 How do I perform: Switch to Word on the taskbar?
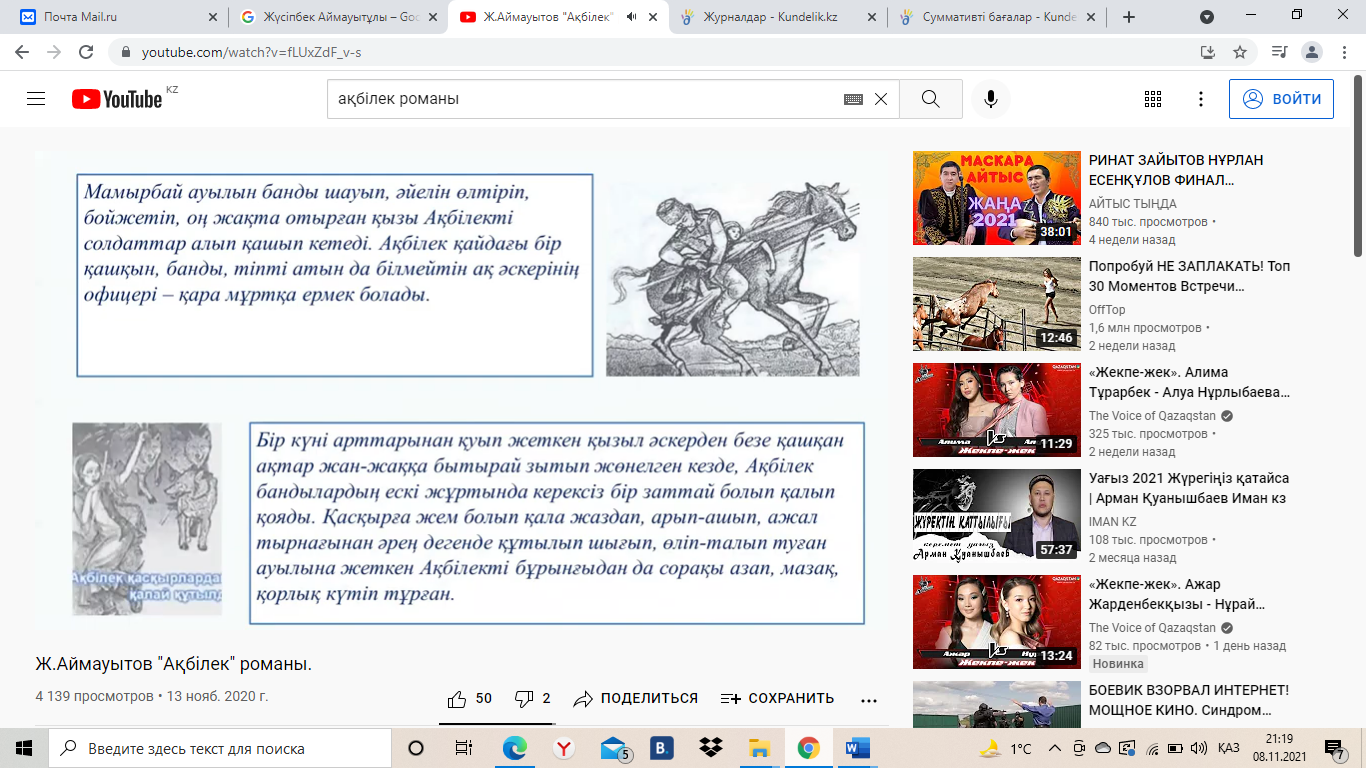[857, 748]
